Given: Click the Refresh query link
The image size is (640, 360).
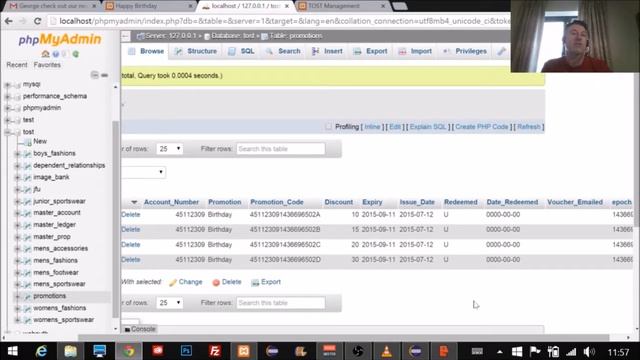Looking at the screenshot, I should (529, 127).
